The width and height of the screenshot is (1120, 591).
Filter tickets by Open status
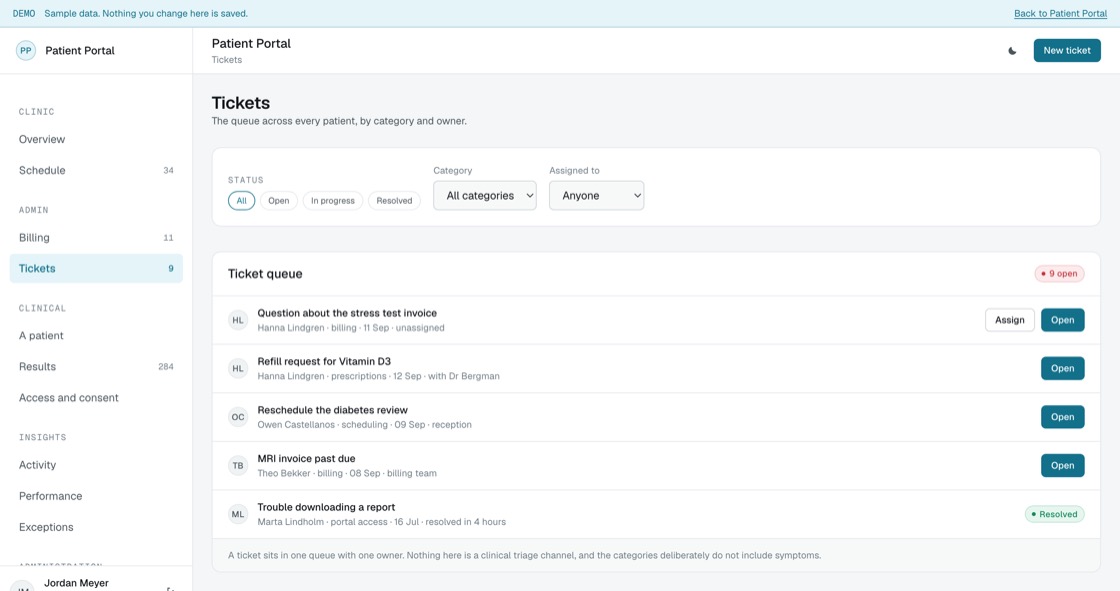pyautogui.click(x=279, y=201)
